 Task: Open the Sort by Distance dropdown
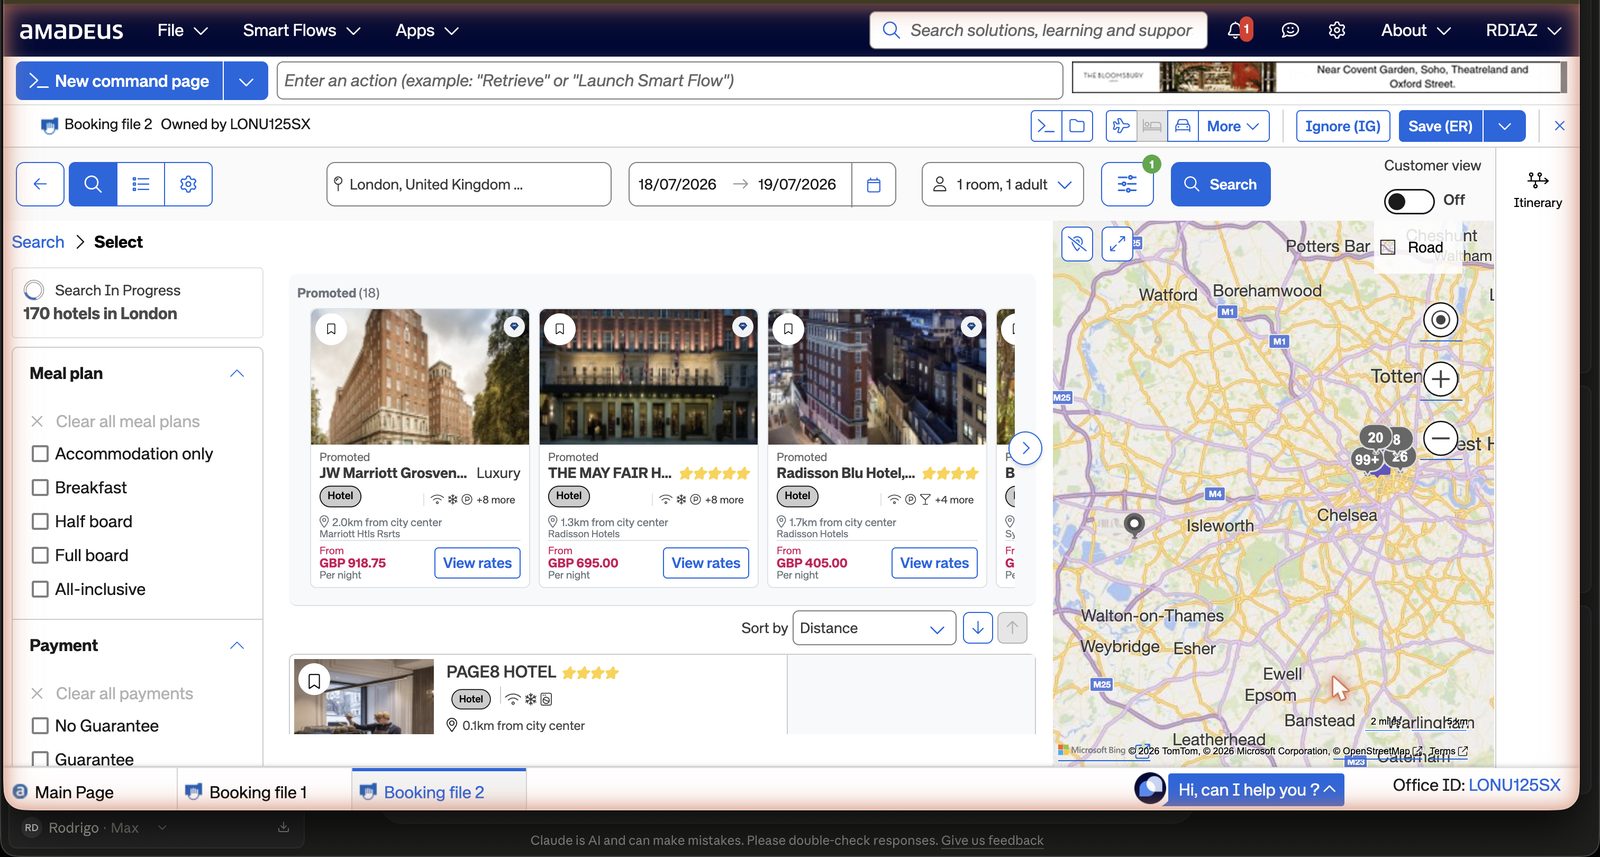point(874,628)
